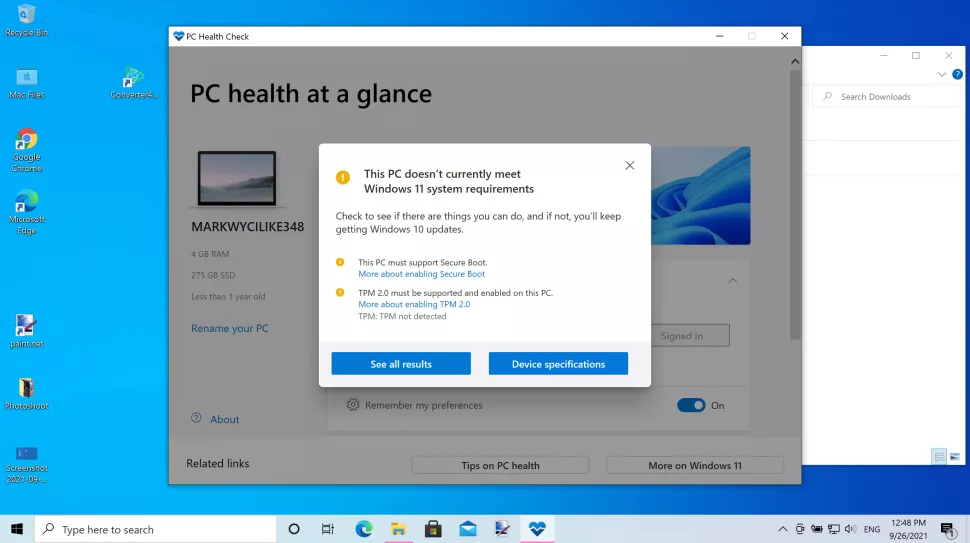The width and height of the screenshot is (970, 543).
Task: Open the Mail app from the taskbar
Action: [x=468, y=529]
